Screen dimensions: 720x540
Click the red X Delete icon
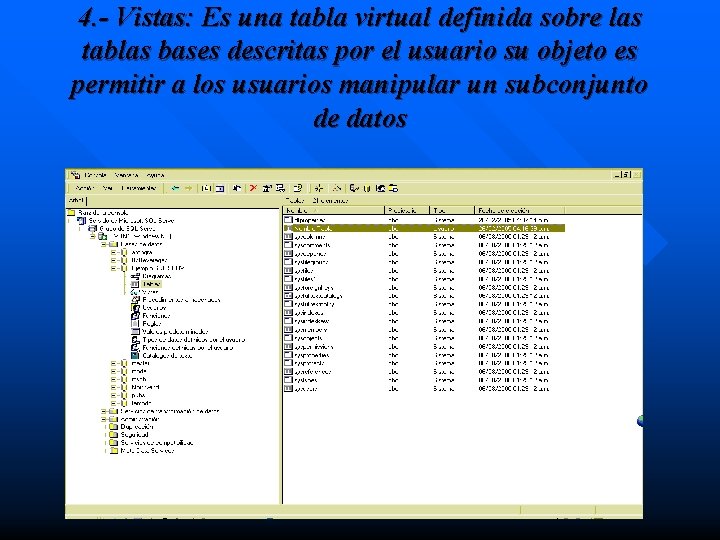pos(253,188)
